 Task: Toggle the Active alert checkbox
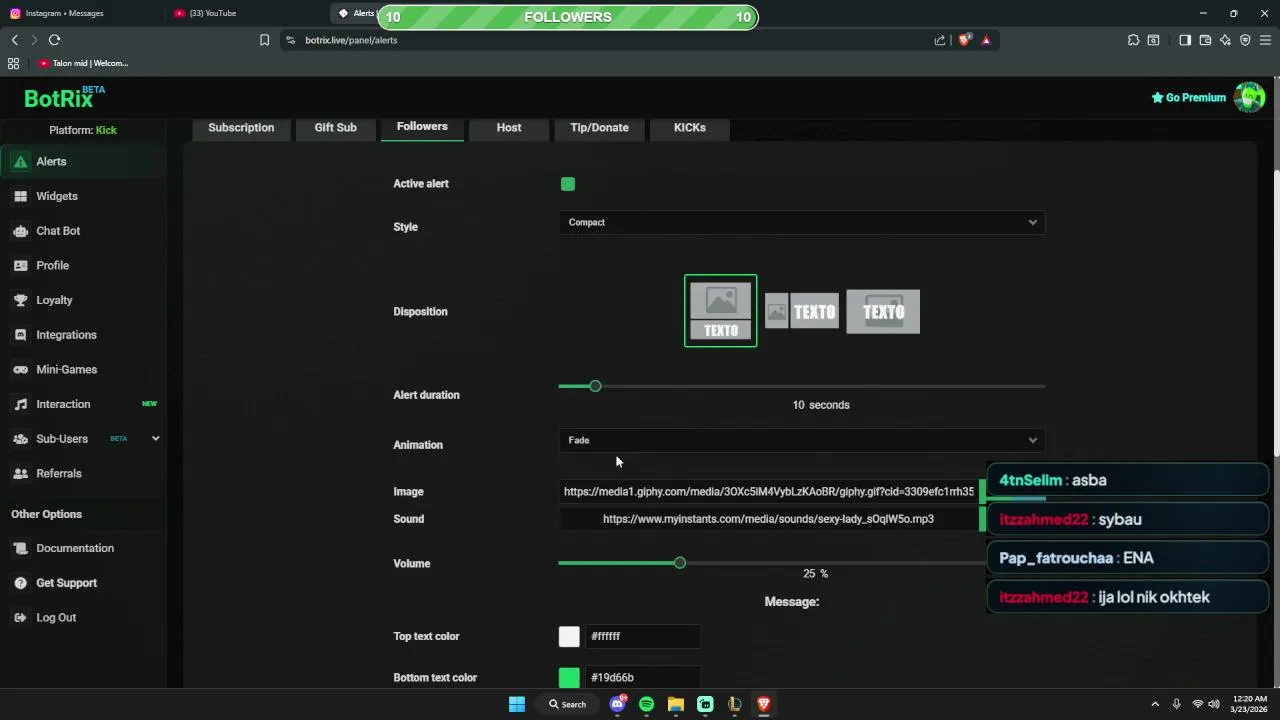pyautogui.click(x=568, y=184)
